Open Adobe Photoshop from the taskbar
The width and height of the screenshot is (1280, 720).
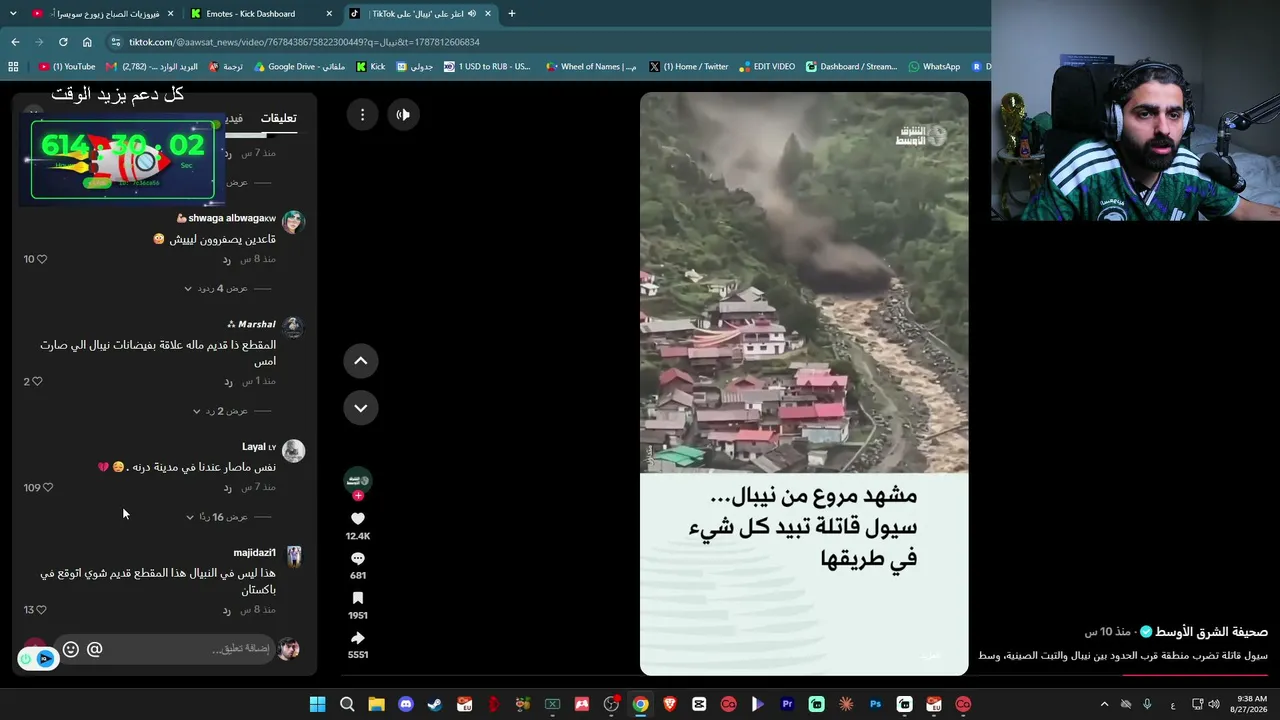point(875,704)
